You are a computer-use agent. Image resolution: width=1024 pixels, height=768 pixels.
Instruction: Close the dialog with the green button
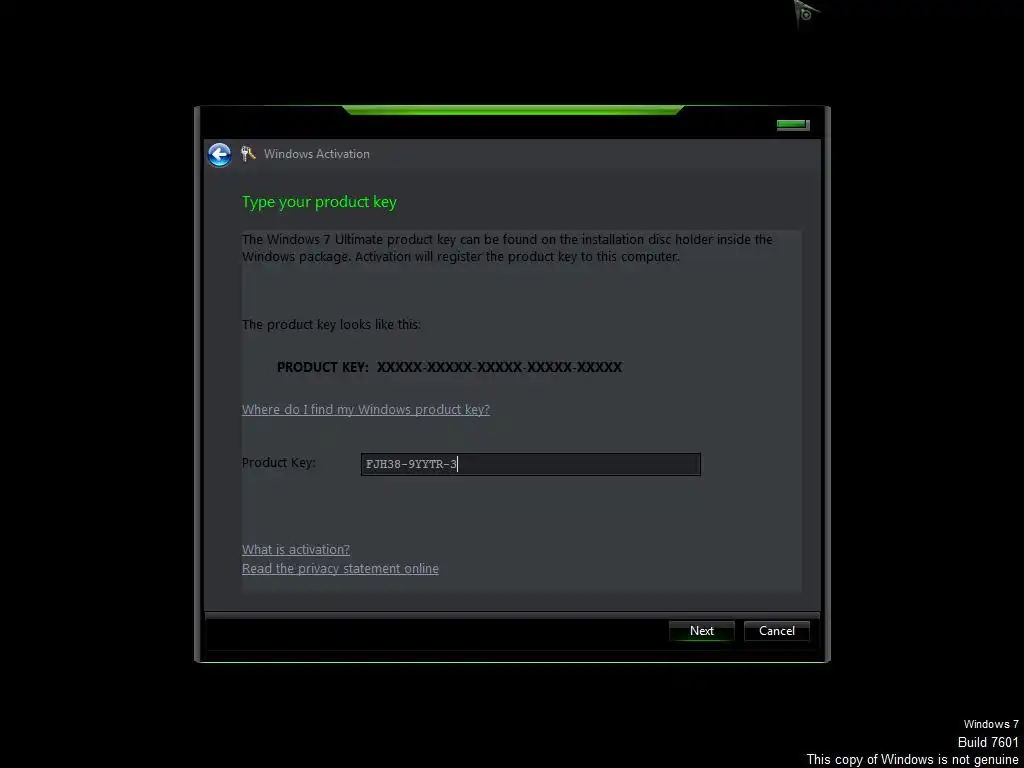point(793,125)
